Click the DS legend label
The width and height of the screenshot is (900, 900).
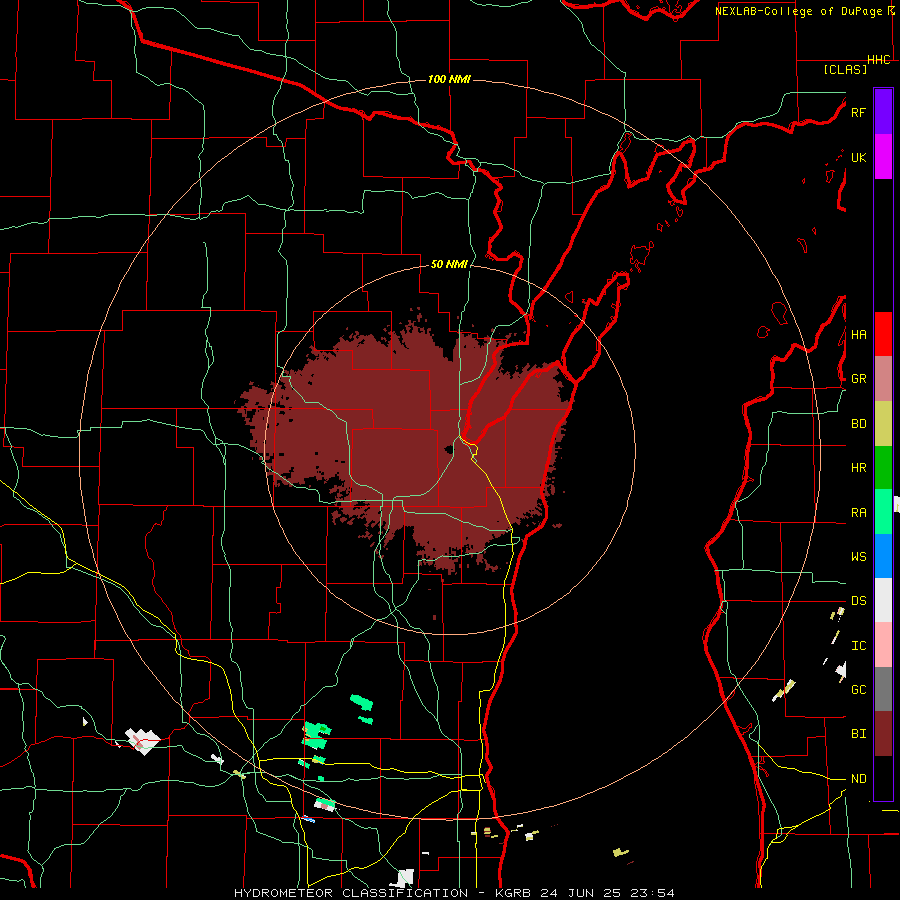859,601
